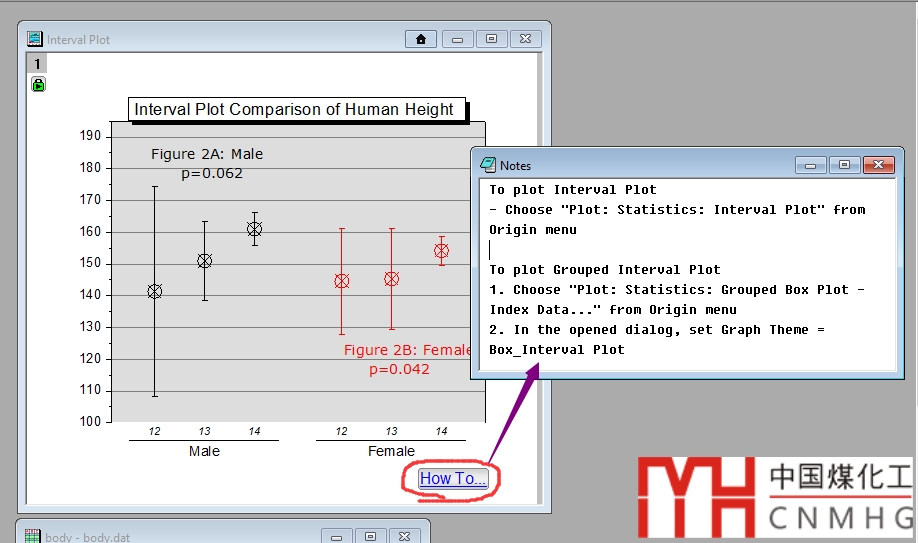Select the black data point at Male 14

tap(254, 229)
